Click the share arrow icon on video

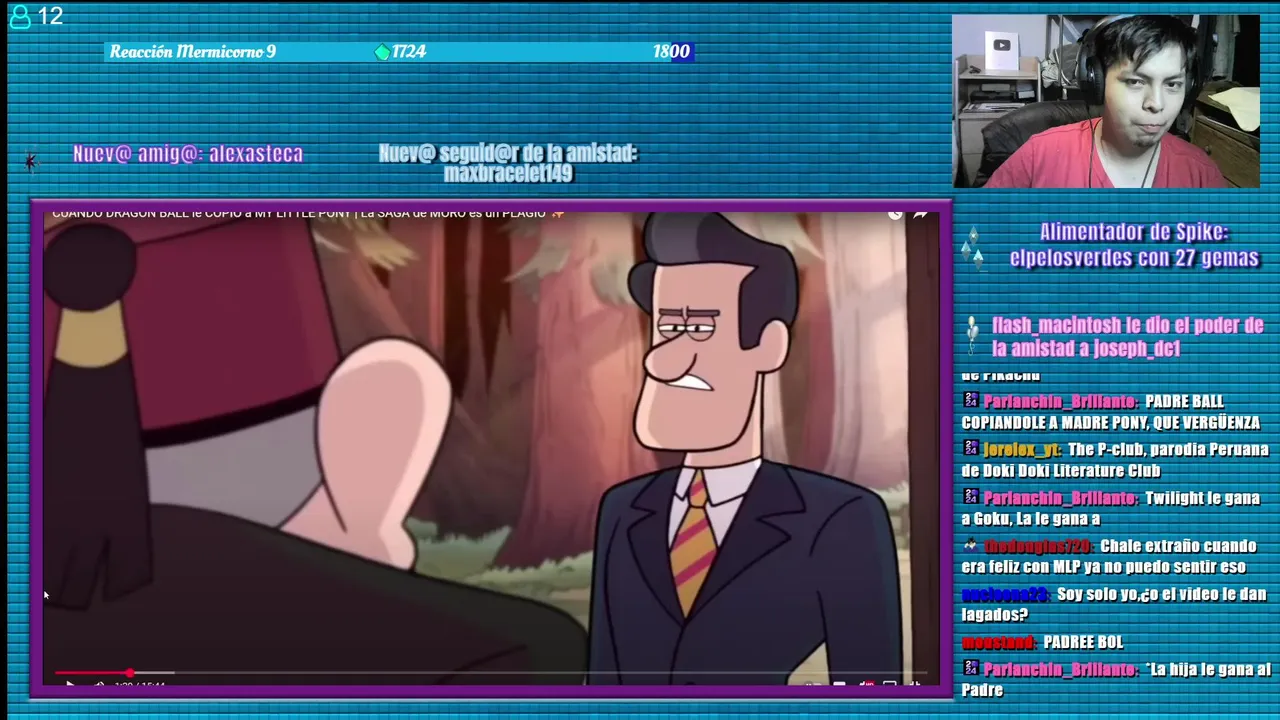[x=920, y=213]
